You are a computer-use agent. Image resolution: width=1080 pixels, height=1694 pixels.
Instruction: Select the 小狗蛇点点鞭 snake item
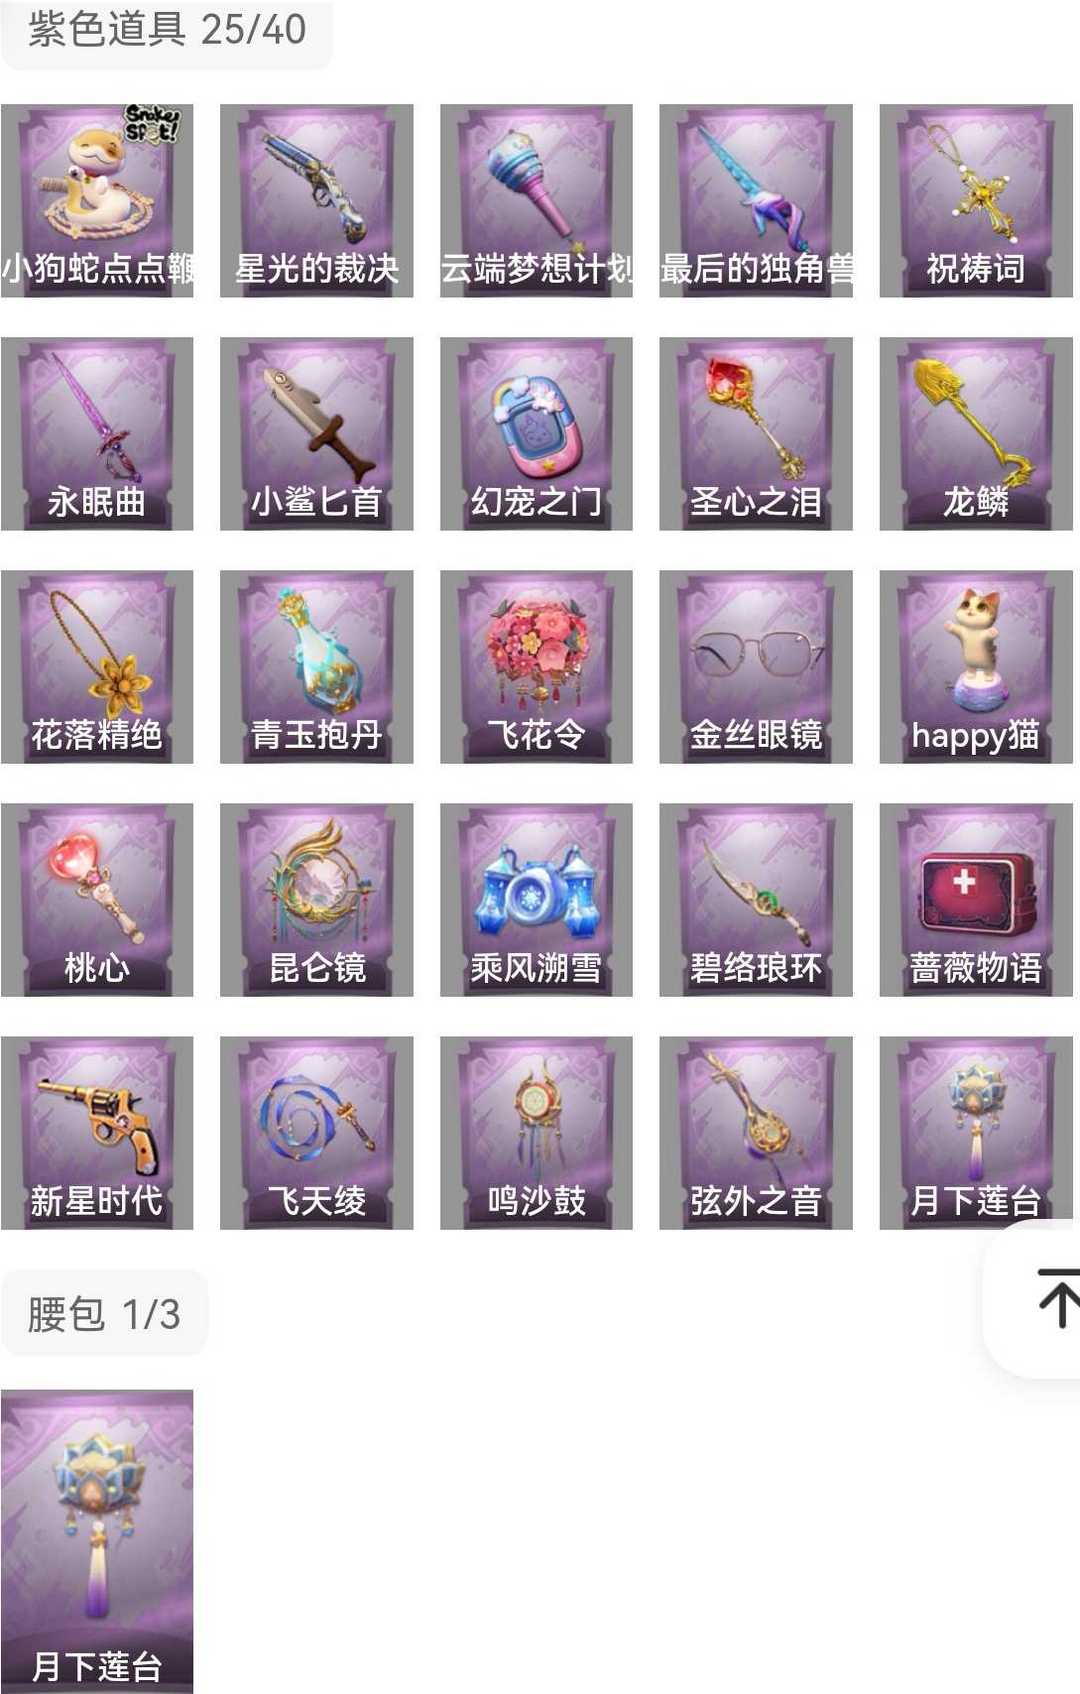click(97, 200)
